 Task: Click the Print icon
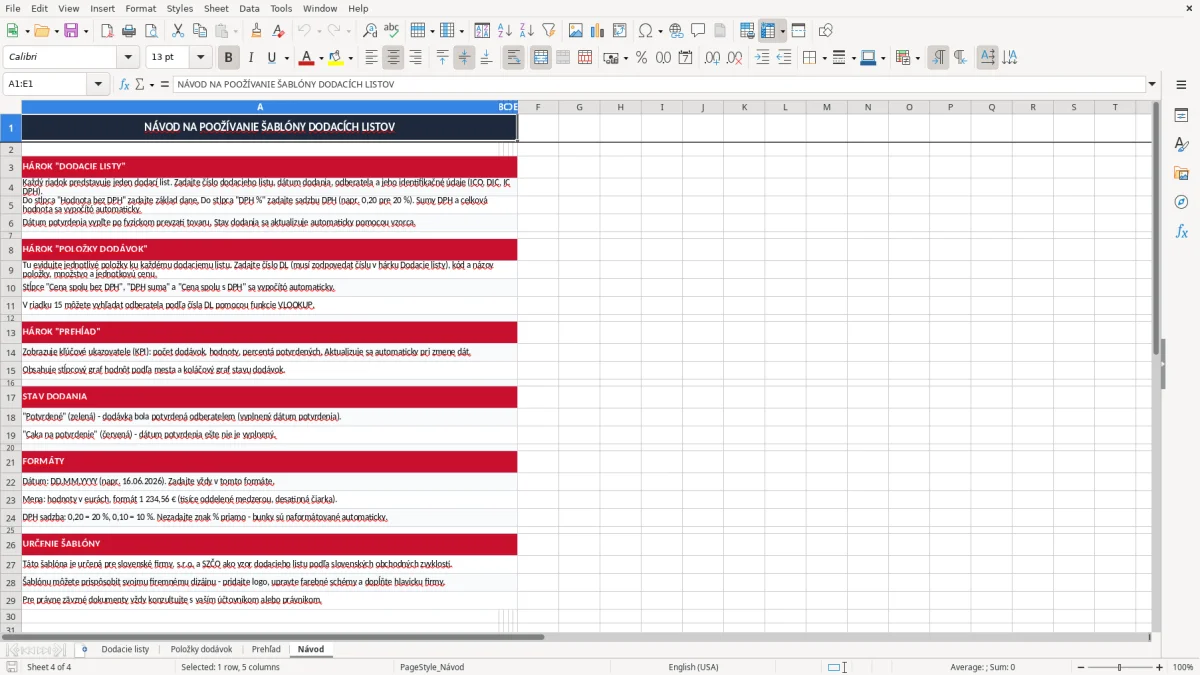pos(129,31)
